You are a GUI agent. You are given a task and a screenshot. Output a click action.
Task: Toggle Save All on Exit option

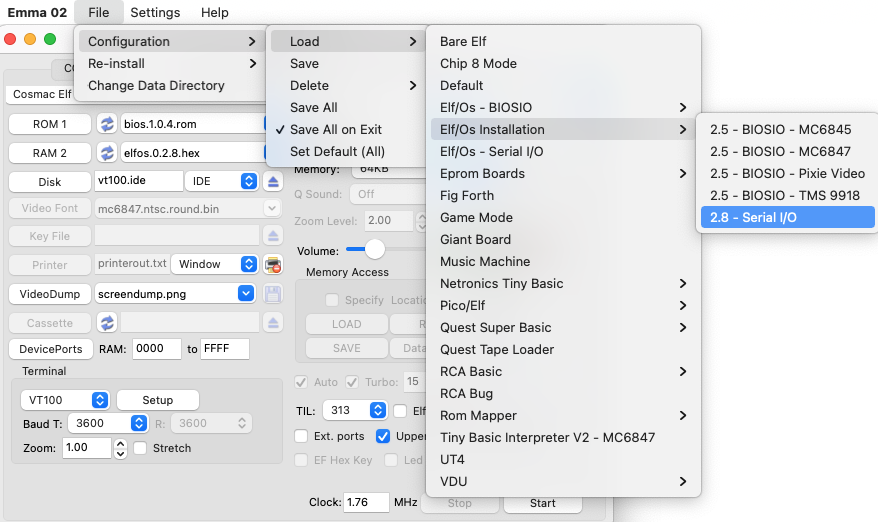tap(346, 129)
